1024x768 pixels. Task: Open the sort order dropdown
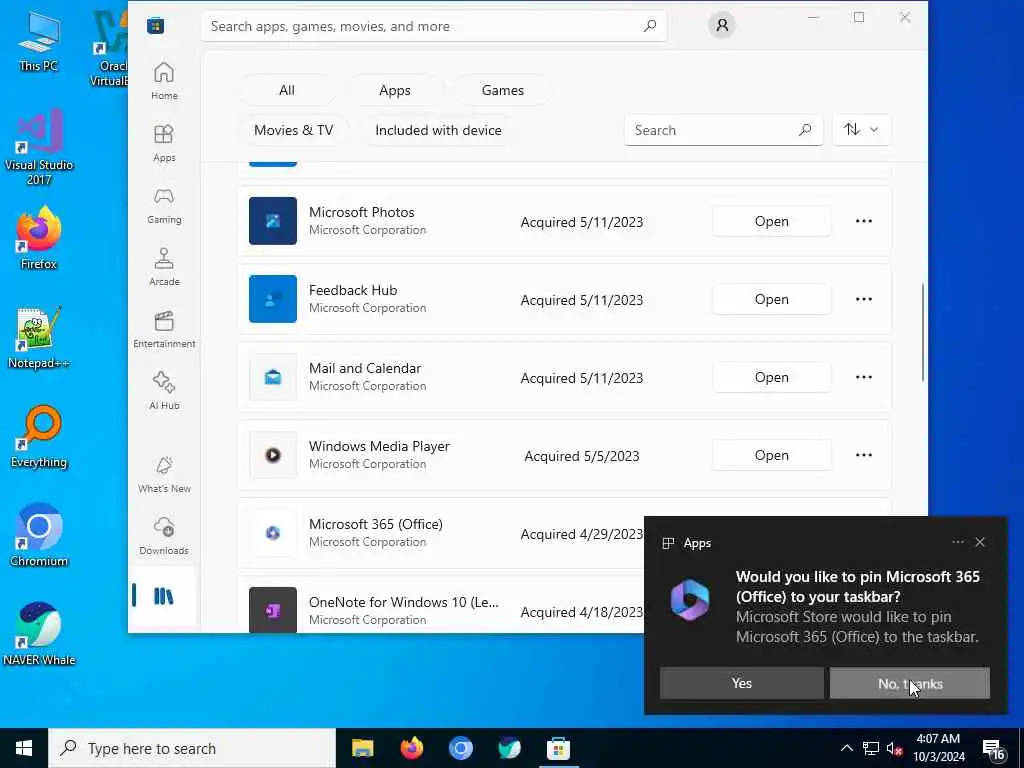pyautogui.click(x=861, y=129)
